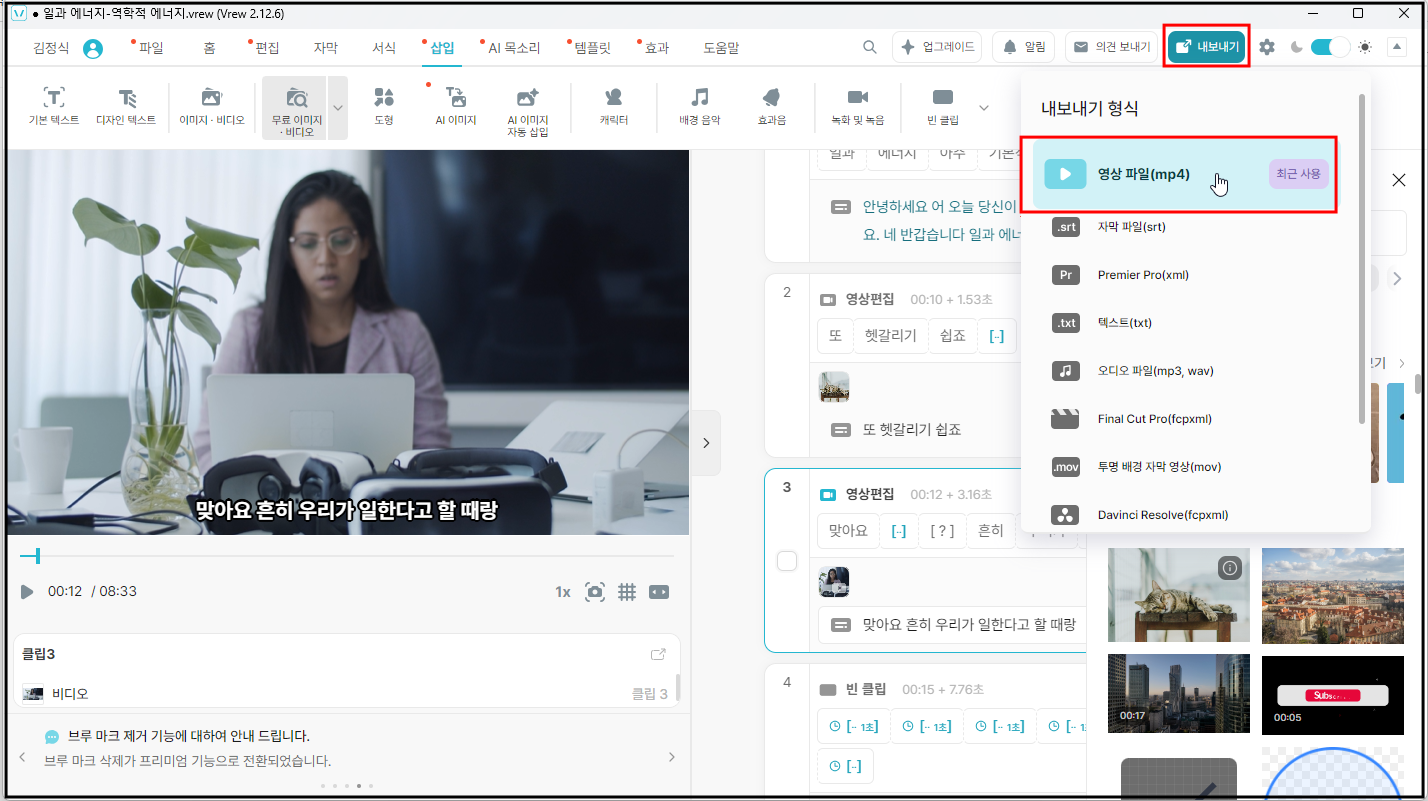Select the word 헷갈리기 in clip 2
1428x801 pixels.
890,335
